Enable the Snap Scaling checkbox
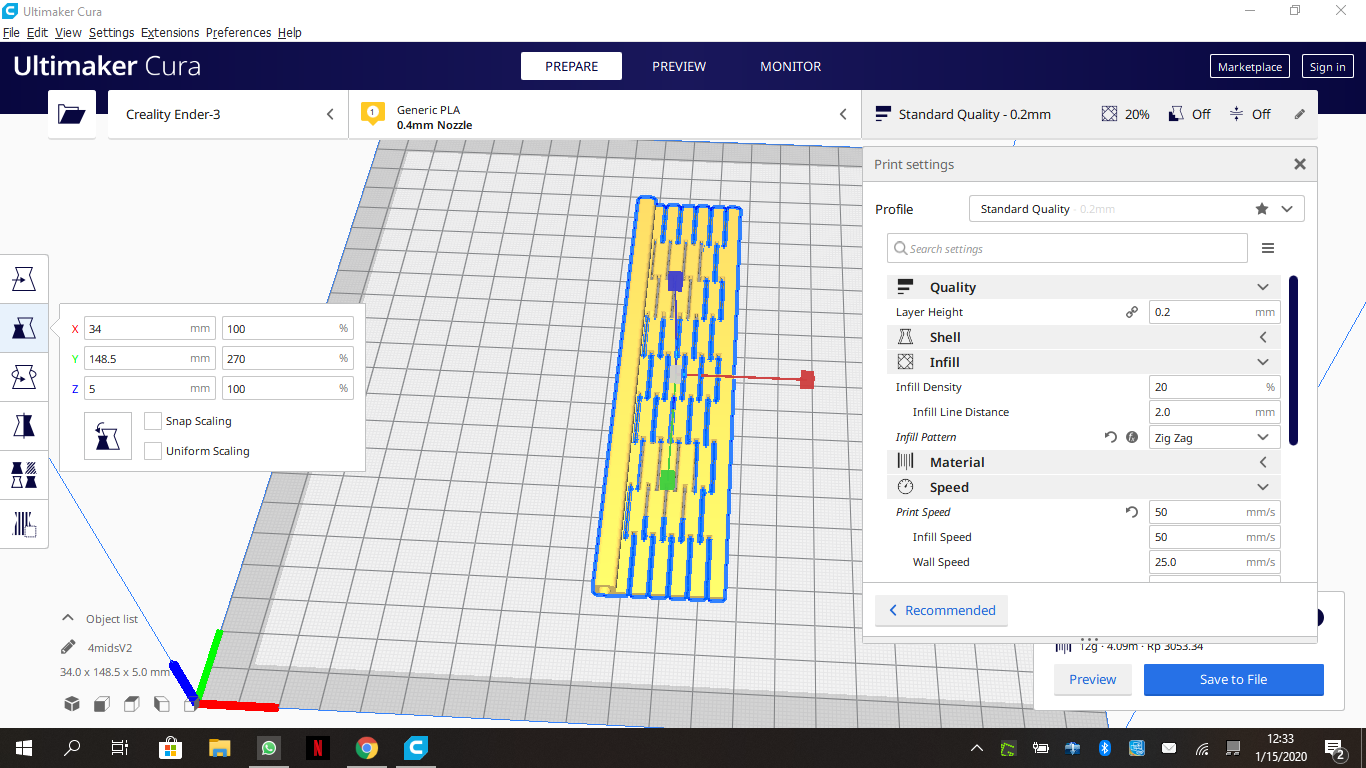The height and width of the screenshot is (768, 1366). [153, 421]
